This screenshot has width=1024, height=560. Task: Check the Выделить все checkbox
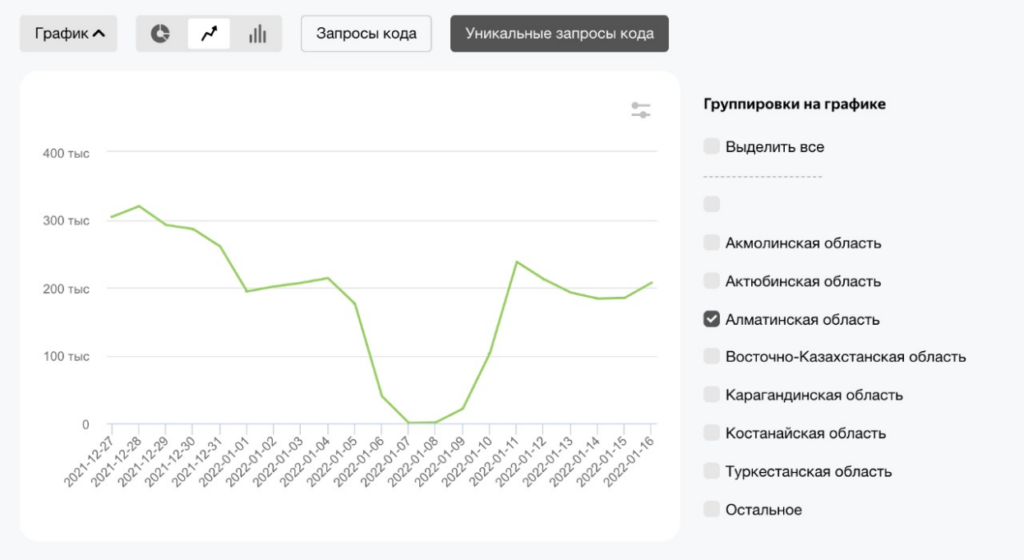[x=711, y=146]
